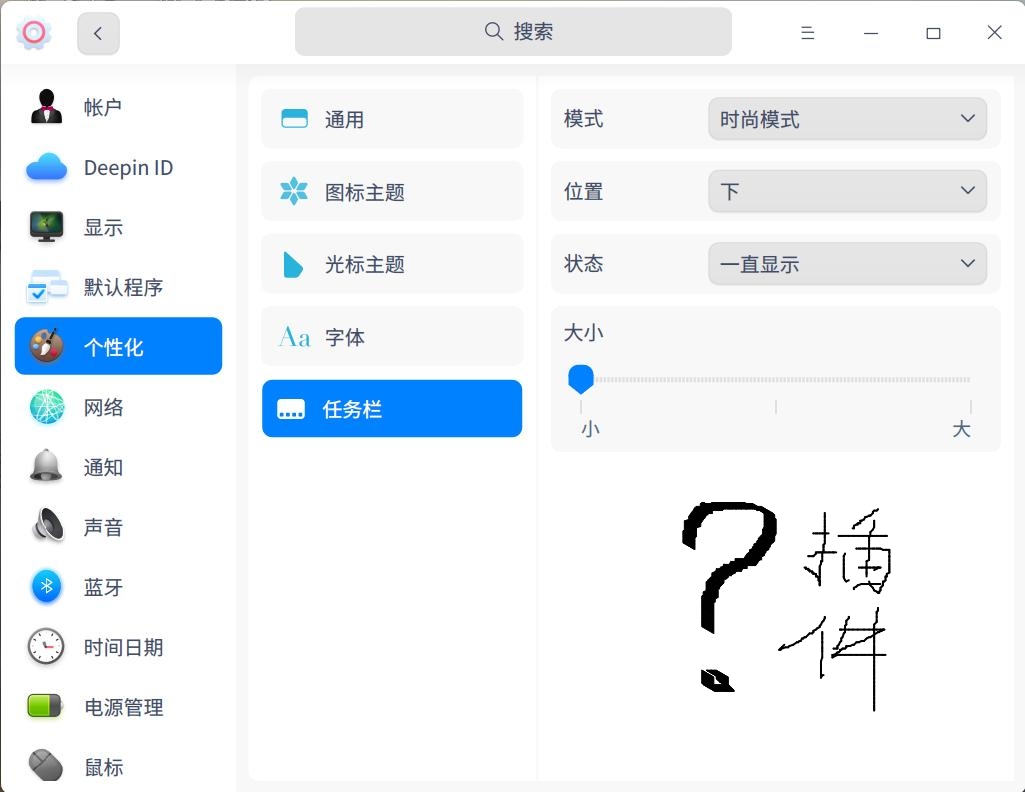Click the middle of the 大小 slider track
This screenshot has width=1025, height=792.
(775, 379)
